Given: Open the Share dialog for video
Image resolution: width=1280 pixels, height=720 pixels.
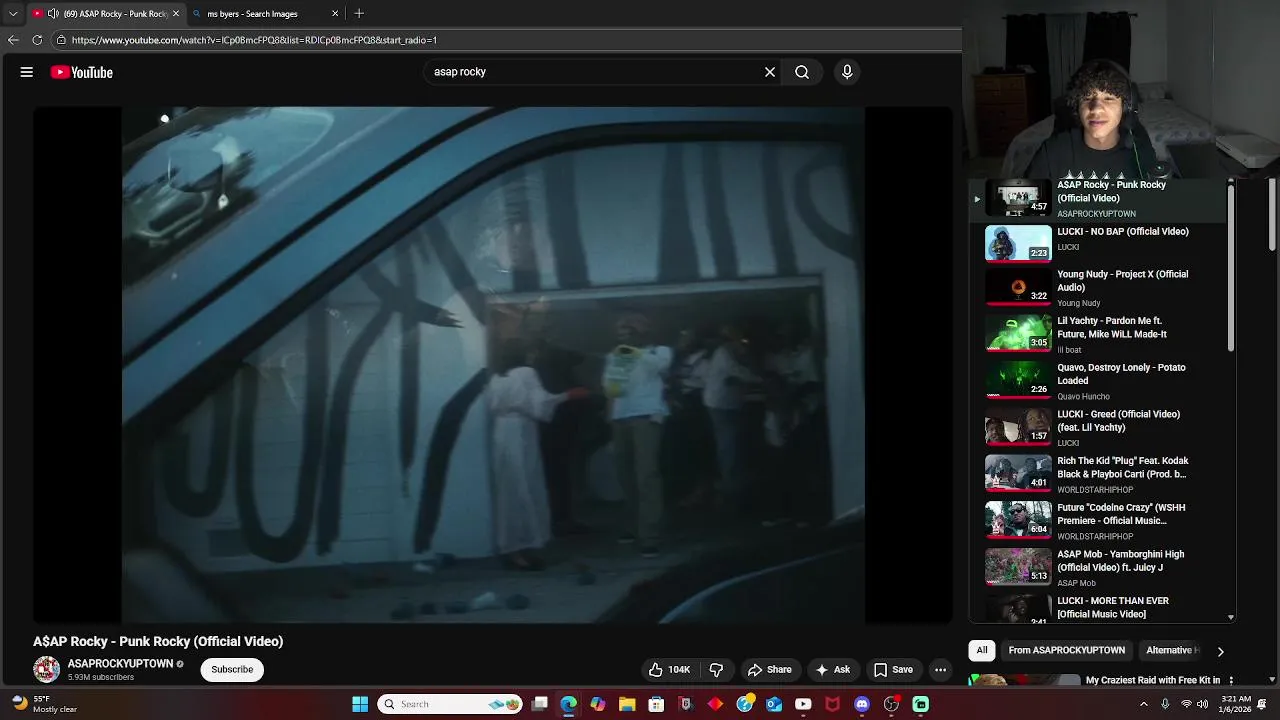Looking at the screenshot, I should 769,670.
